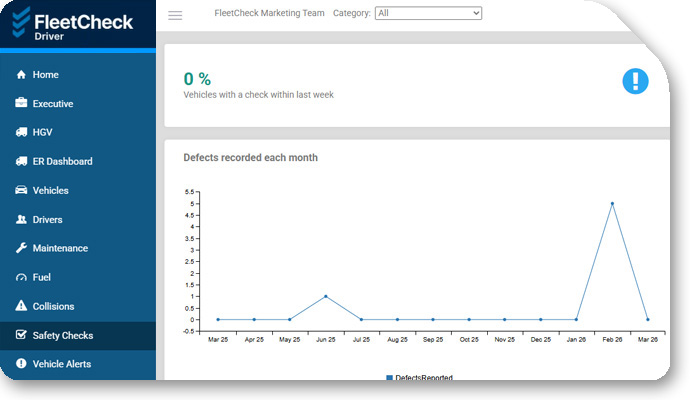Screen dimensions: 690x400
Task: Select the HGV truck icon
Action: click(21, 132)
